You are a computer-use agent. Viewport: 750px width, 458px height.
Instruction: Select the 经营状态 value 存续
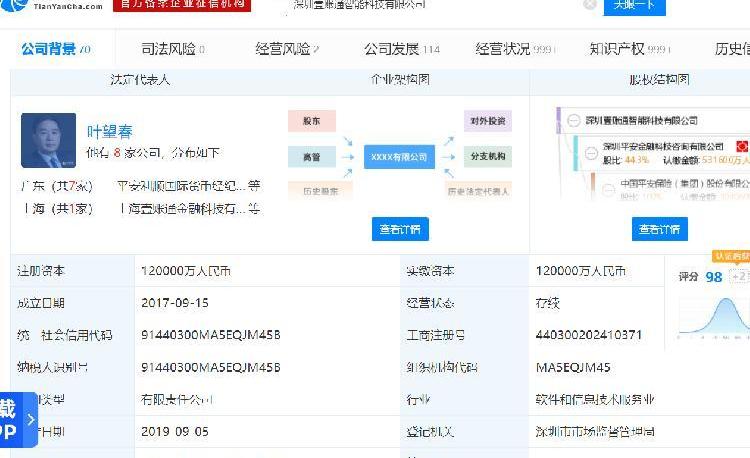coord(548,303)
